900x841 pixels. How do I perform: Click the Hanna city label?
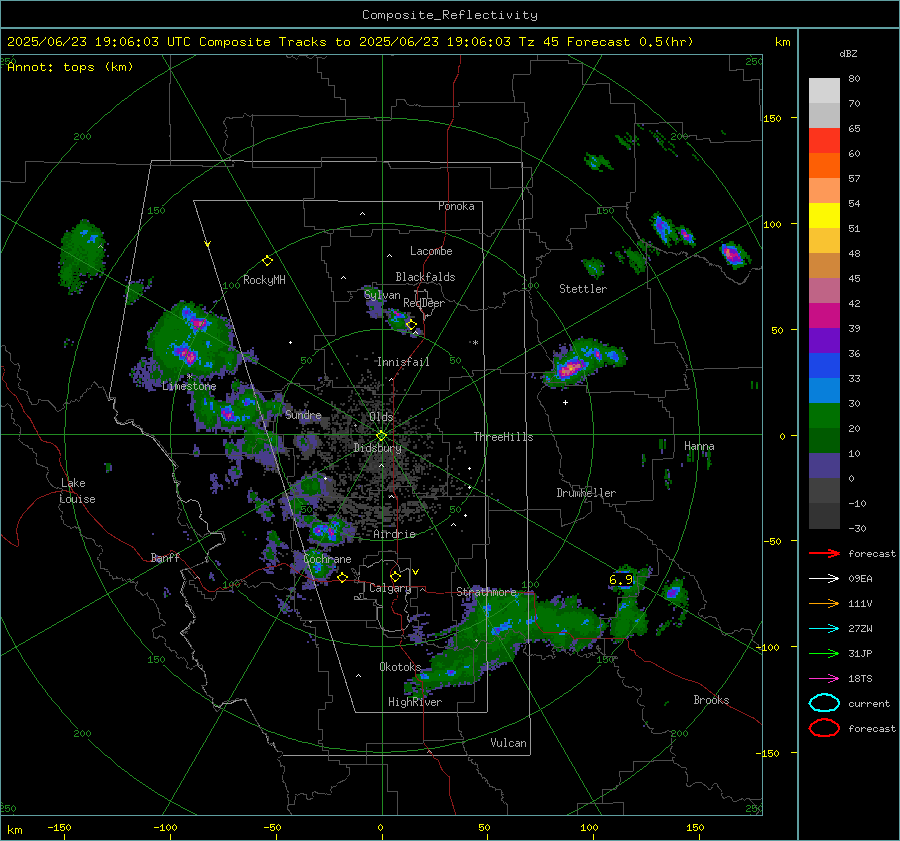(x=699, y=446)
